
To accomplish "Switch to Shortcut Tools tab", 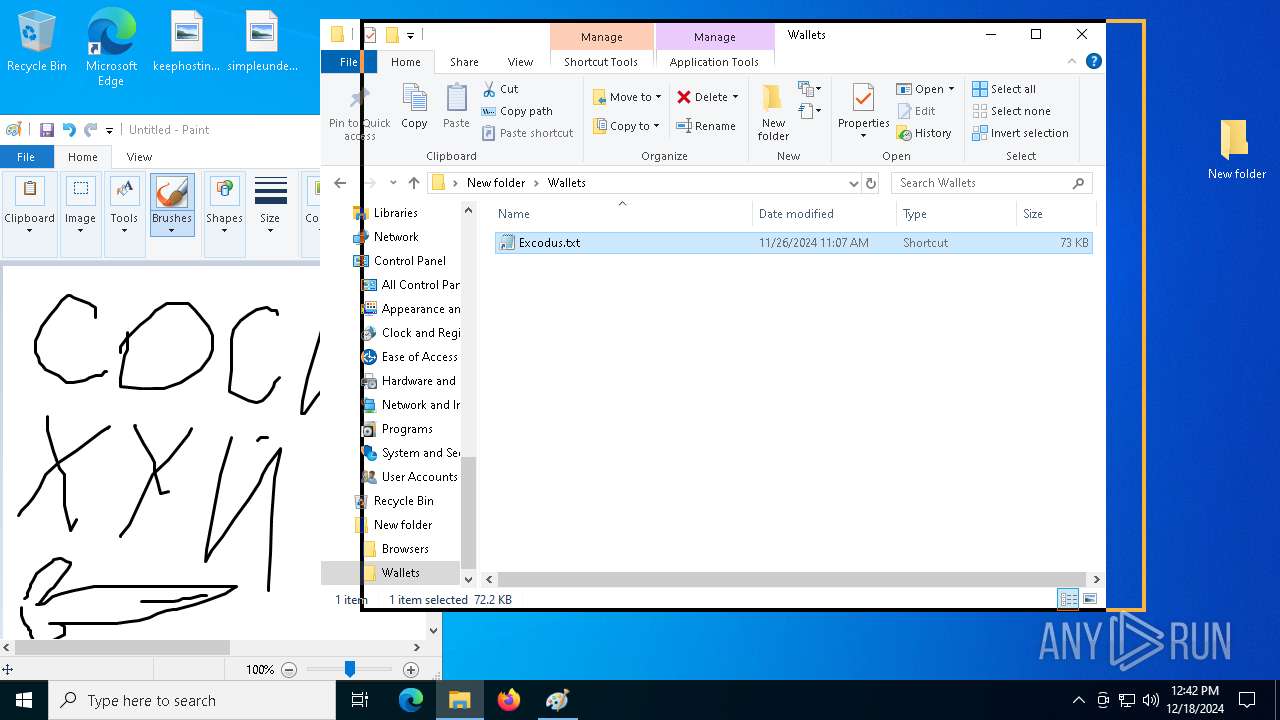I will [601, 62].
